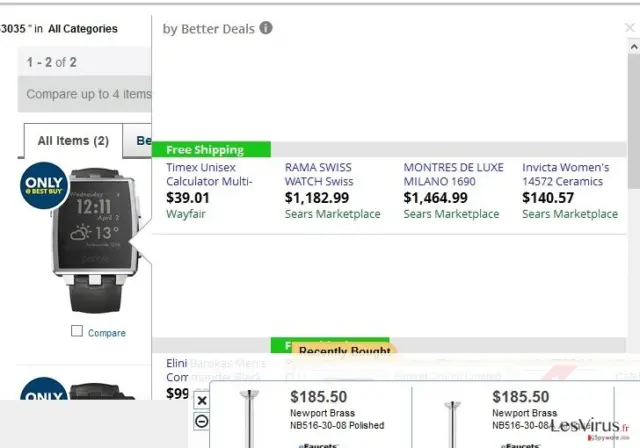This screenshot has height=448, width=640.
Task: Click the $140.57 price
Action: tap(548, 198)
